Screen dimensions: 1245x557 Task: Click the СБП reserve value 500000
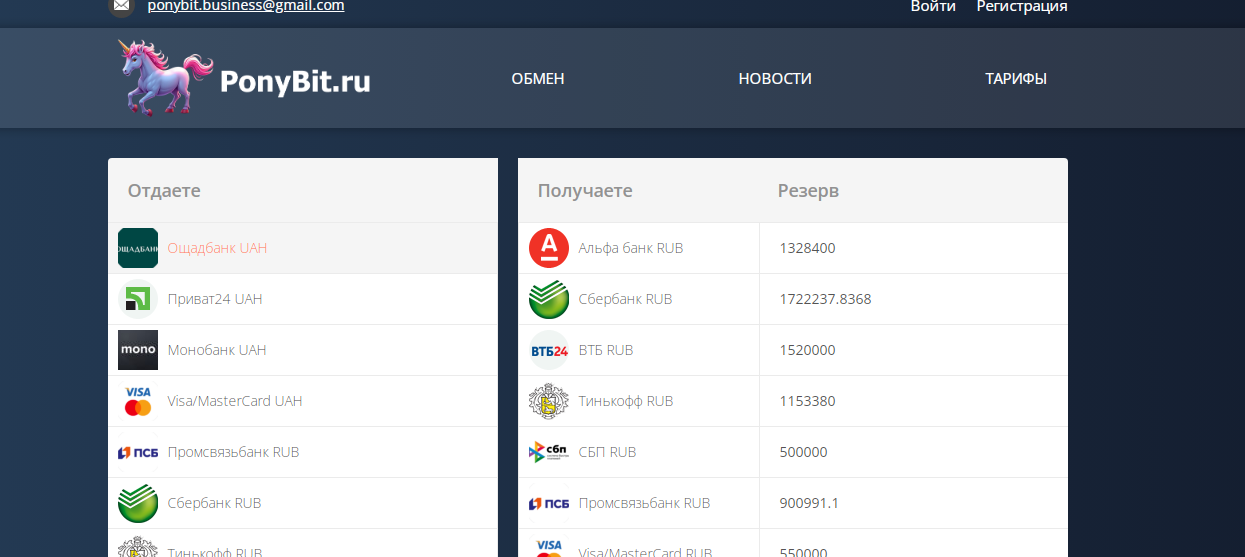coord(803,452)
